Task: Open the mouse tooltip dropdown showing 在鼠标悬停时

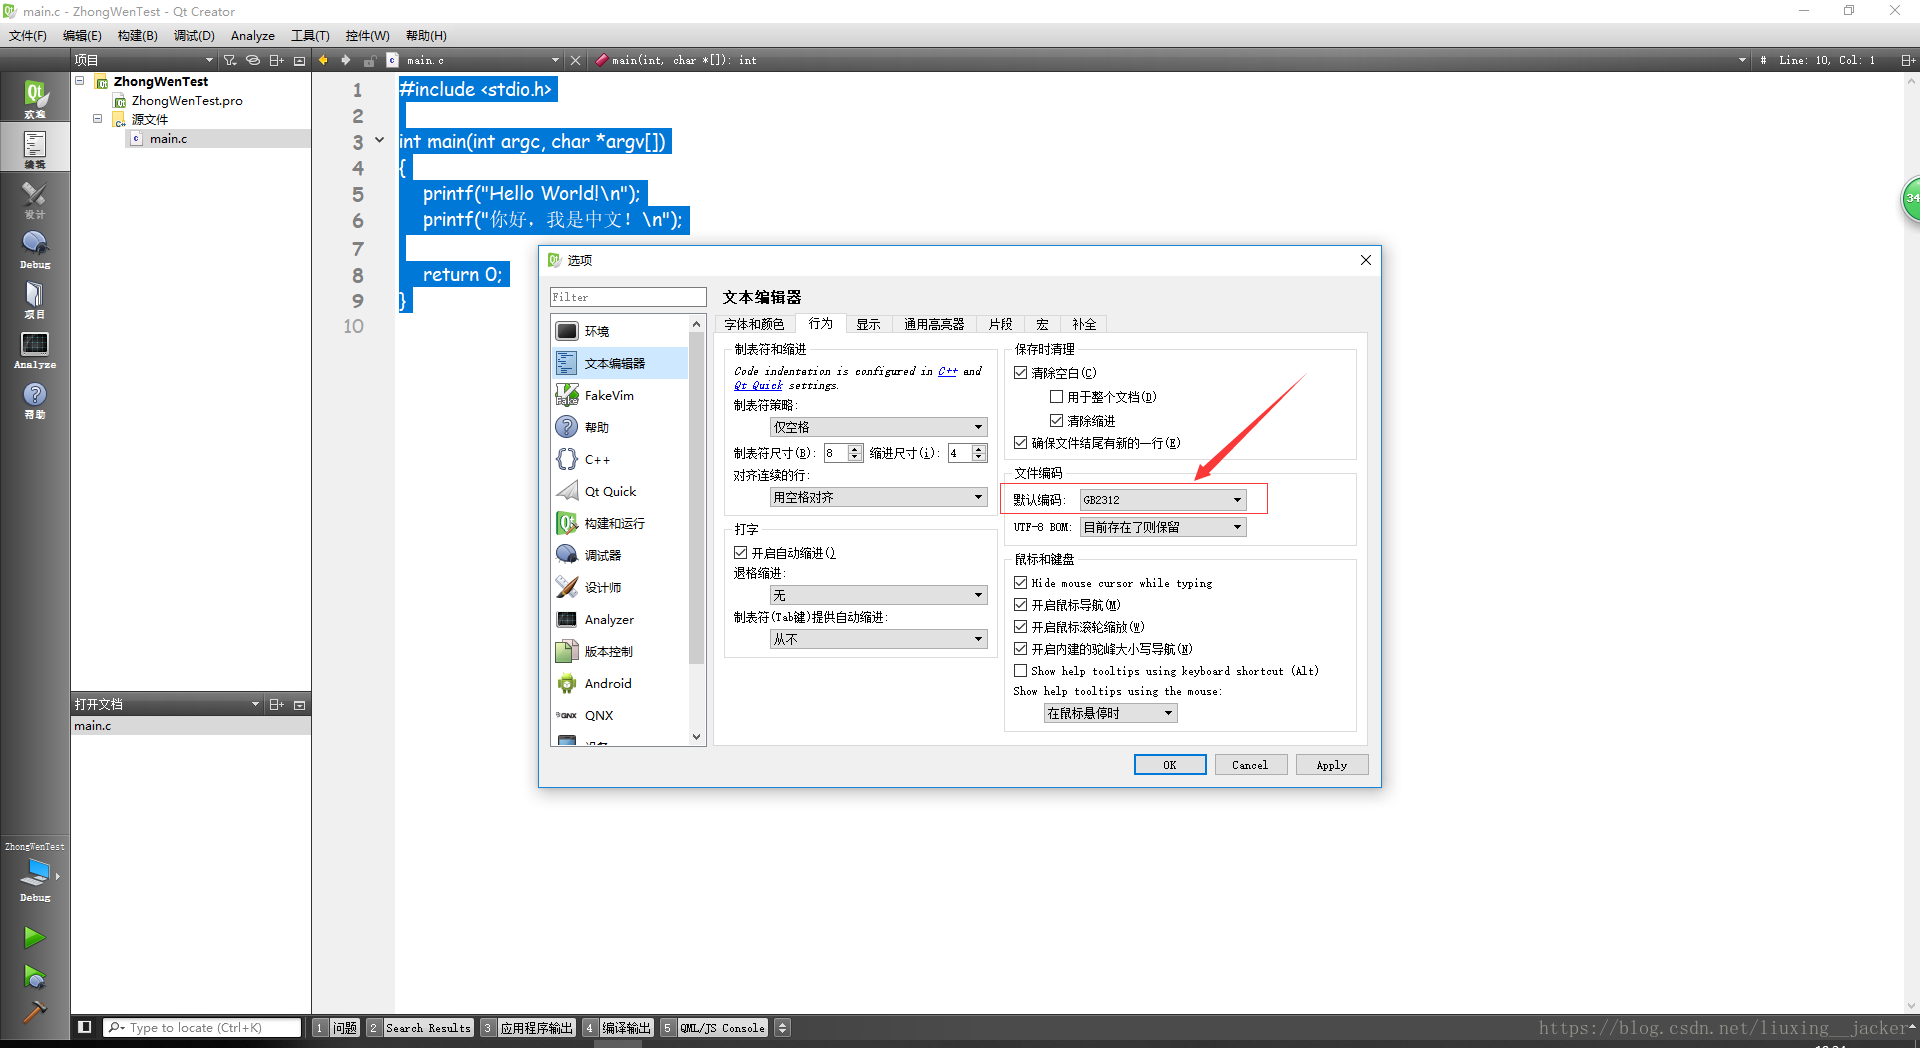Action: [1110, 713]
